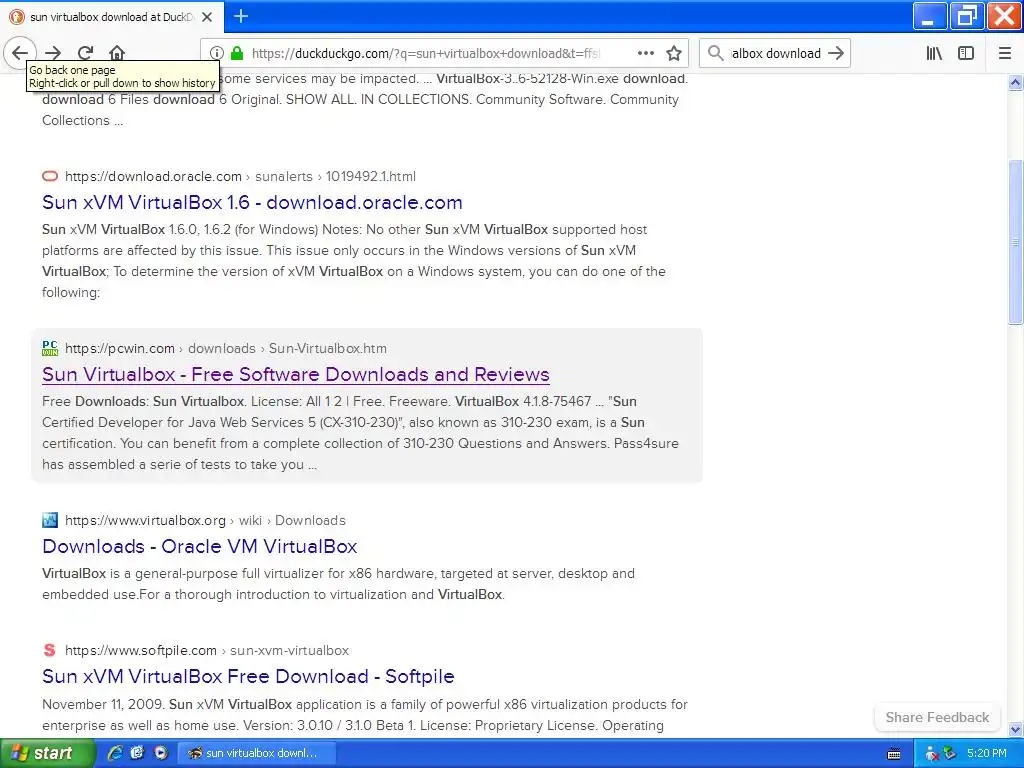Toggle the sidebar view icon
1024x768 pixels.
(x=966, y=54)
